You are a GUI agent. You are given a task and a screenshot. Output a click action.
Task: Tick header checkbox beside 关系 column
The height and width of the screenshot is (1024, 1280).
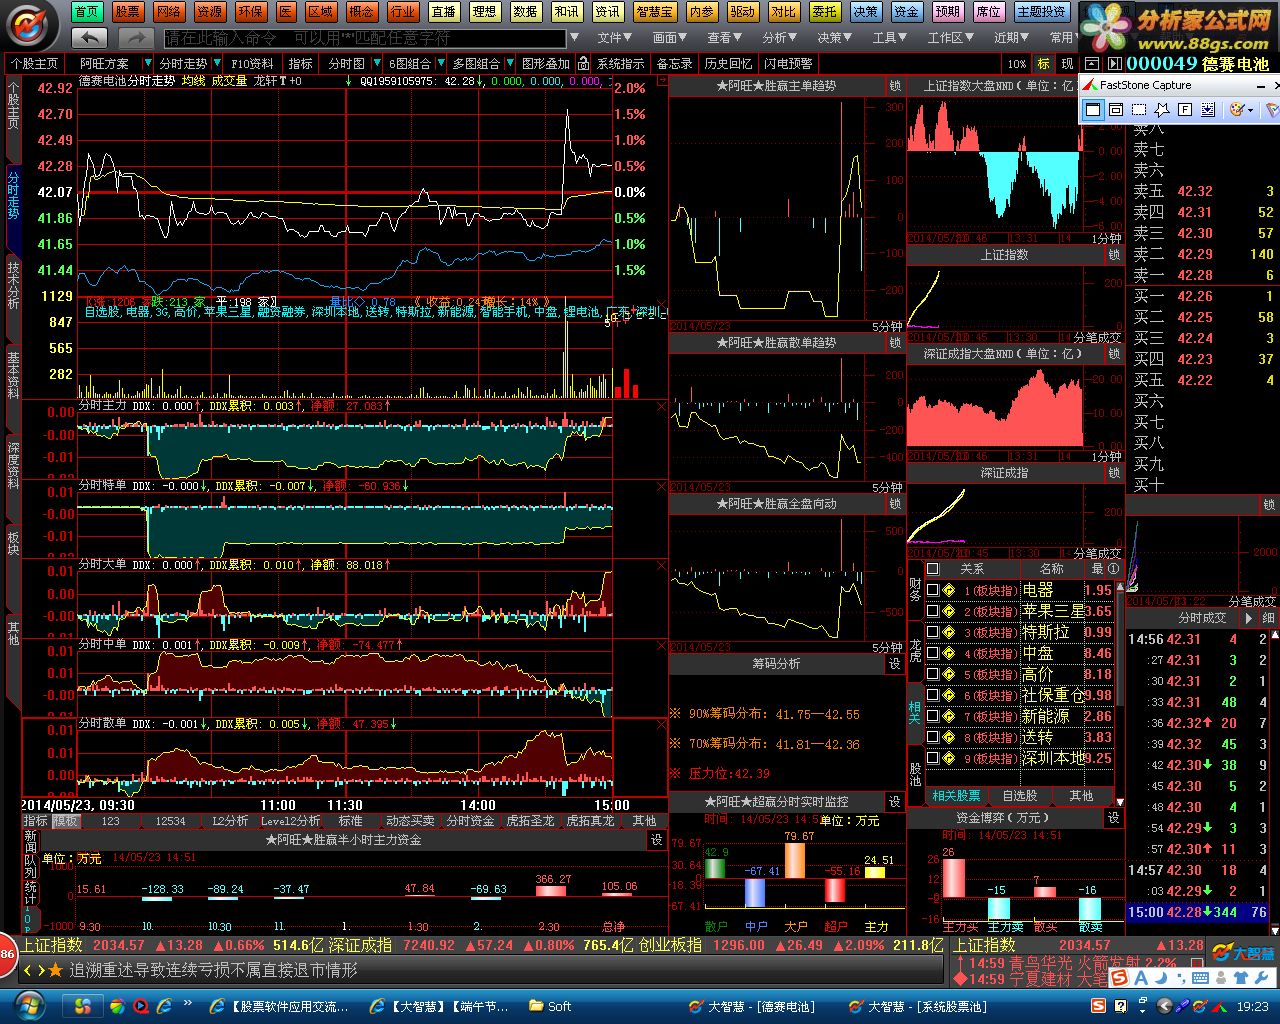pyautogui.click(x=933, y=568)
